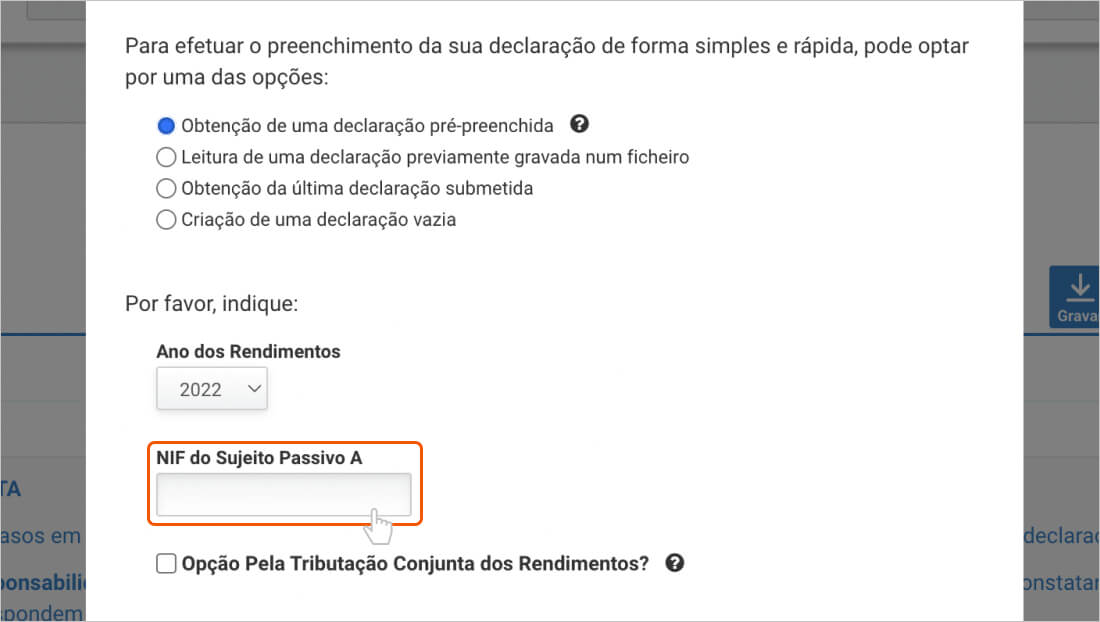Click help icon beside pré-preenchida option

tap(578, 125)
